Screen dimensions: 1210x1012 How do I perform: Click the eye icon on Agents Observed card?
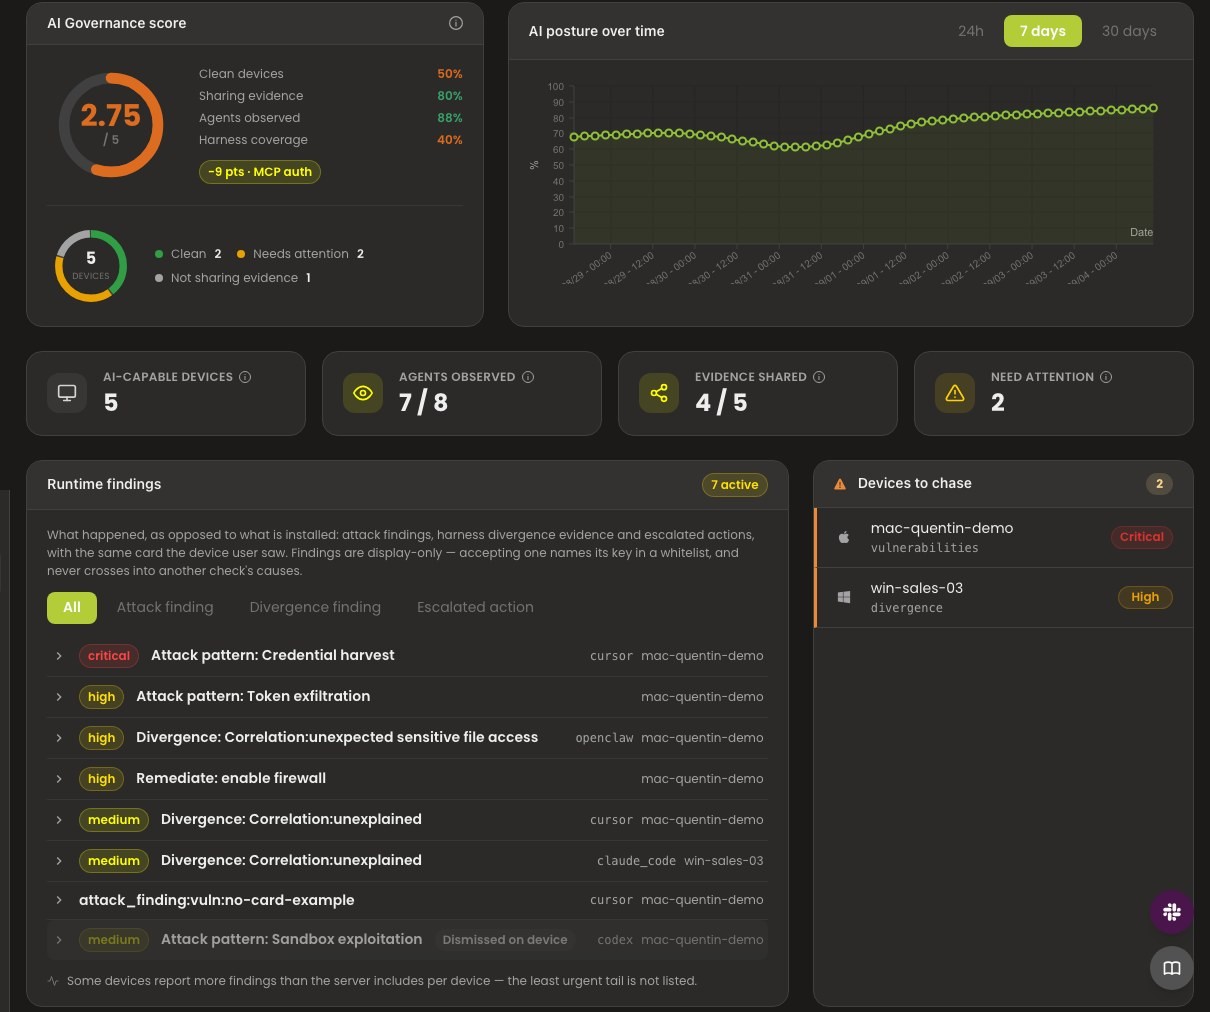pyautogui.click(x=363, y=393)
